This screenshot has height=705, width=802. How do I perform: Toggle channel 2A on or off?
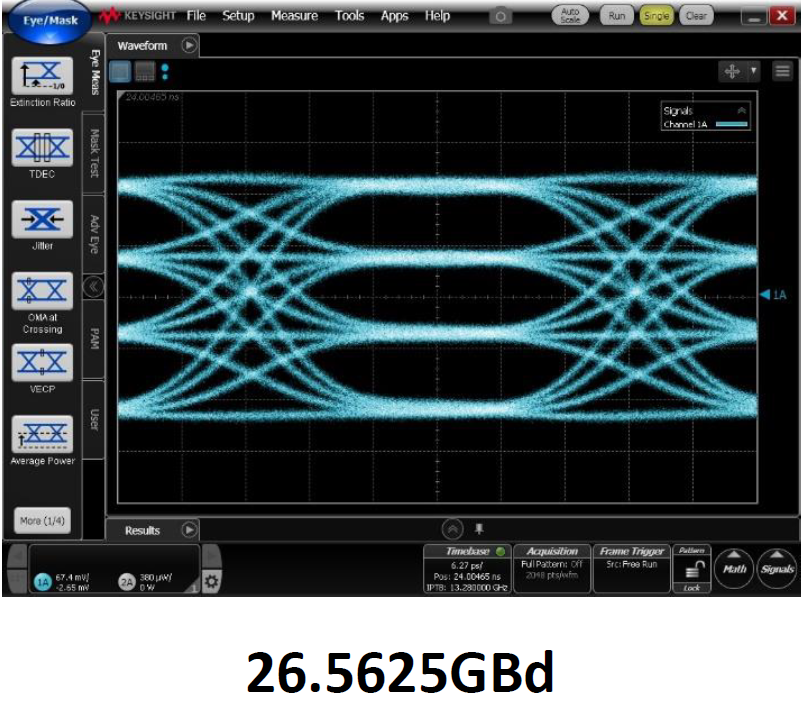tap(127, 582)
